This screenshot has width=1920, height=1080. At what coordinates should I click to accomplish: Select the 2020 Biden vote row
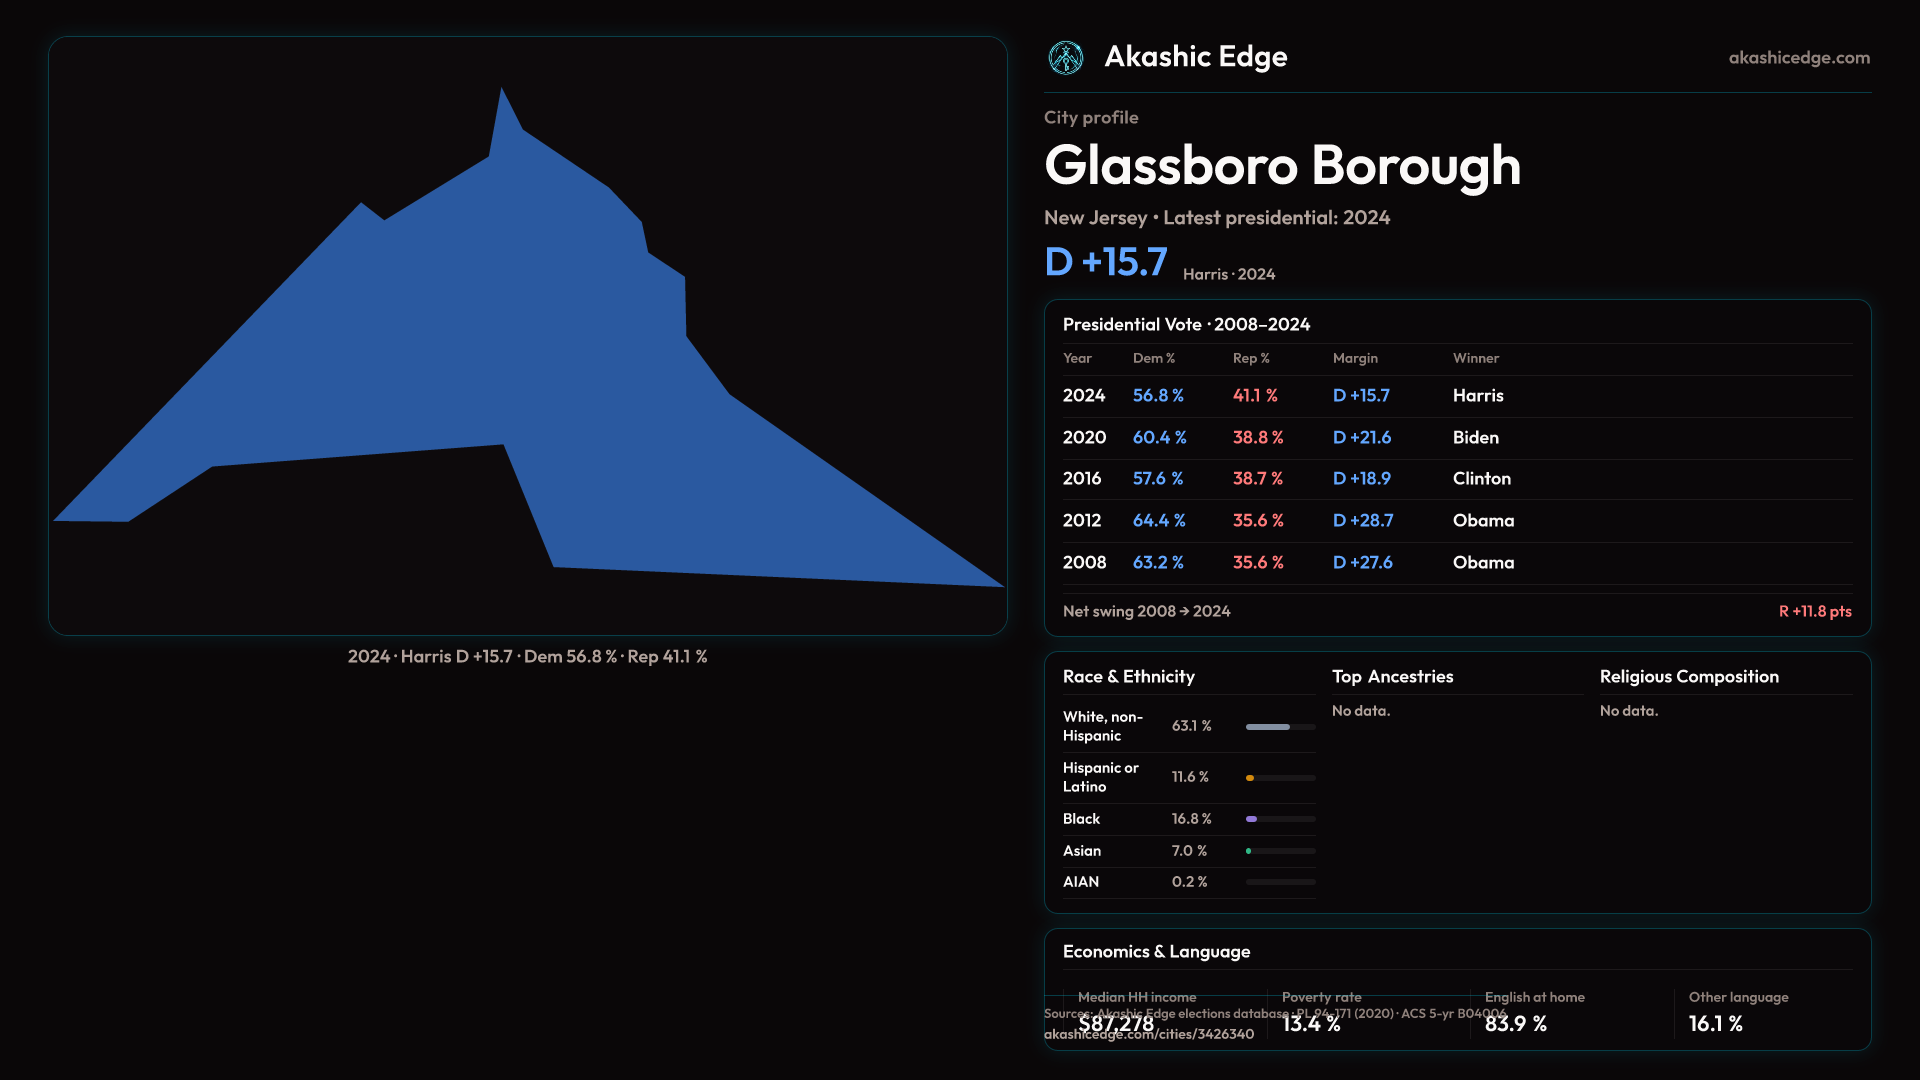click(1456, 438)
